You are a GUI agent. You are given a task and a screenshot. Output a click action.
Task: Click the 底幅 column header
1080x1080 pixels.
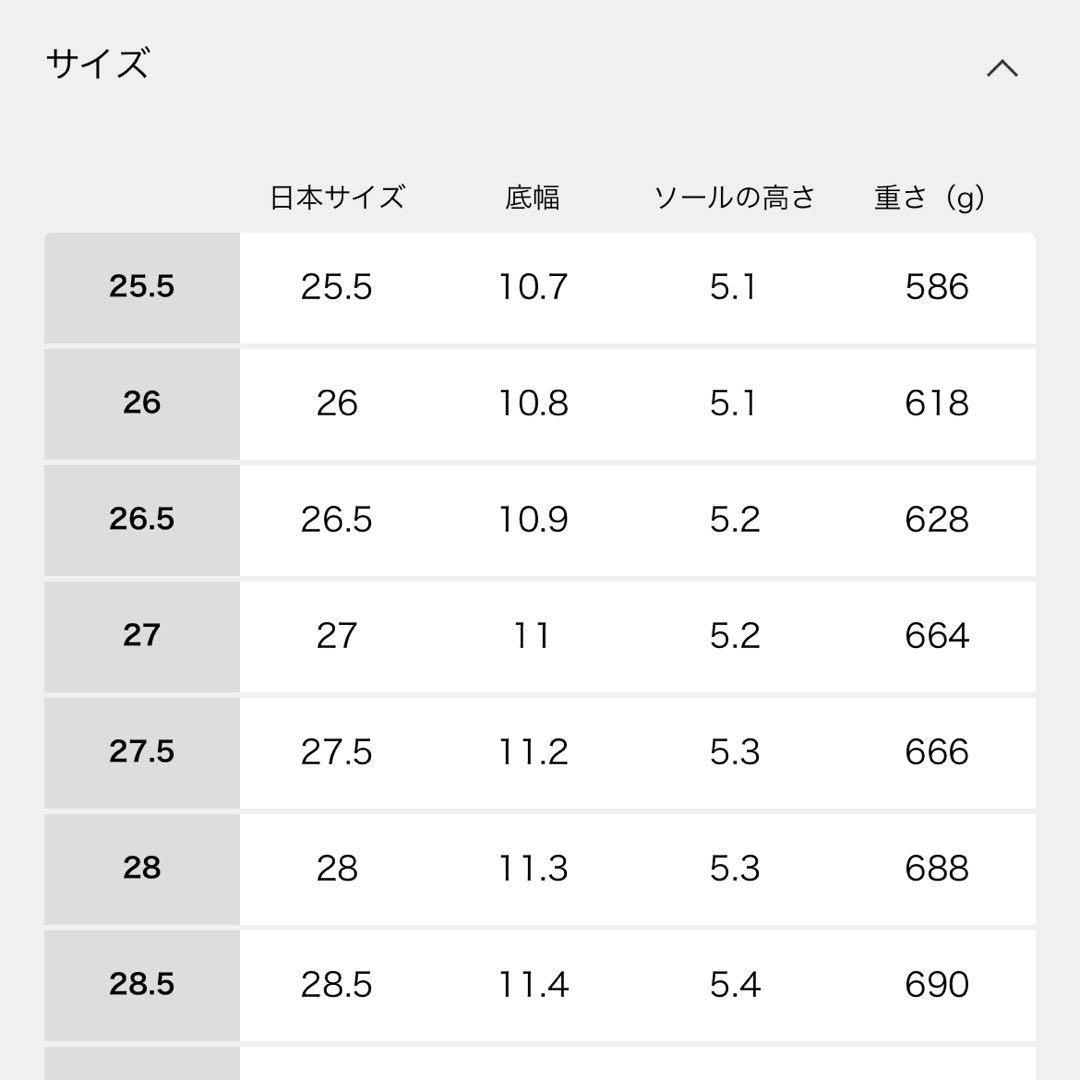click(531, 197)
